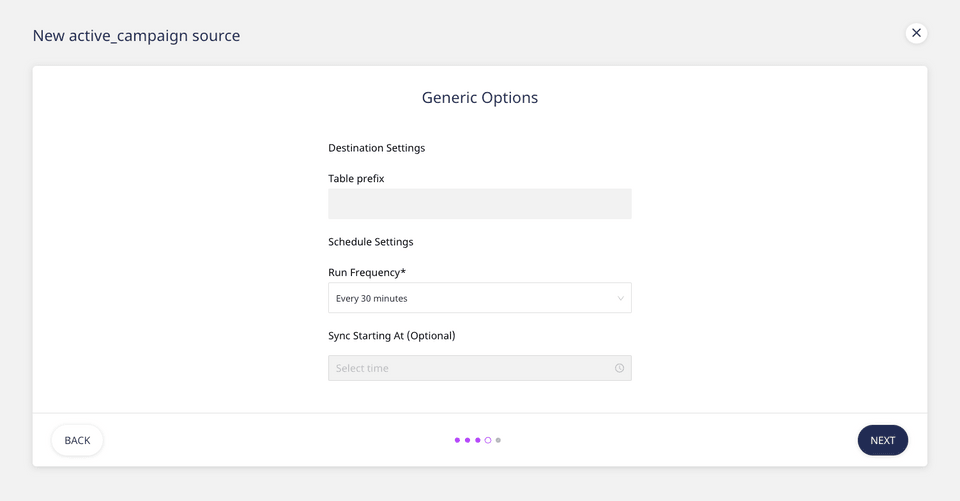Click the chevron arrow in Run Frequency
Screen dimensions: 960x501
(x=620, y=298)
